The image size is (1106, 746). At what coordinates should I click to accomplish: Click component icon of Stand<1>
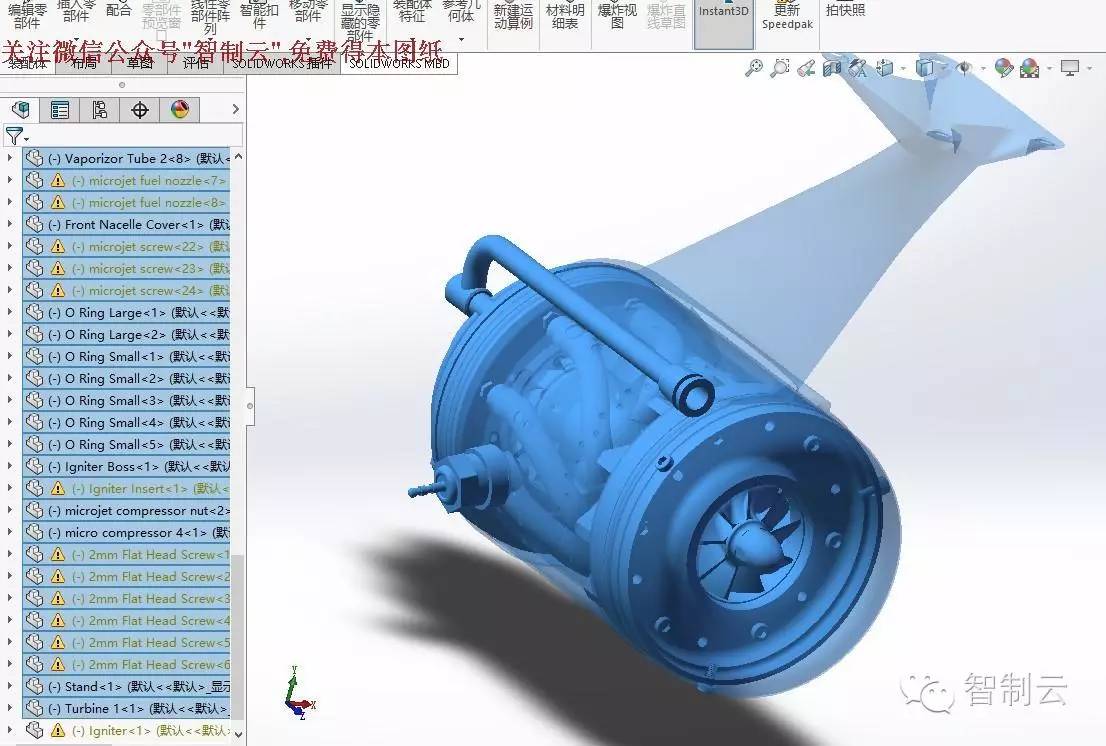click(x=34, y=687)
